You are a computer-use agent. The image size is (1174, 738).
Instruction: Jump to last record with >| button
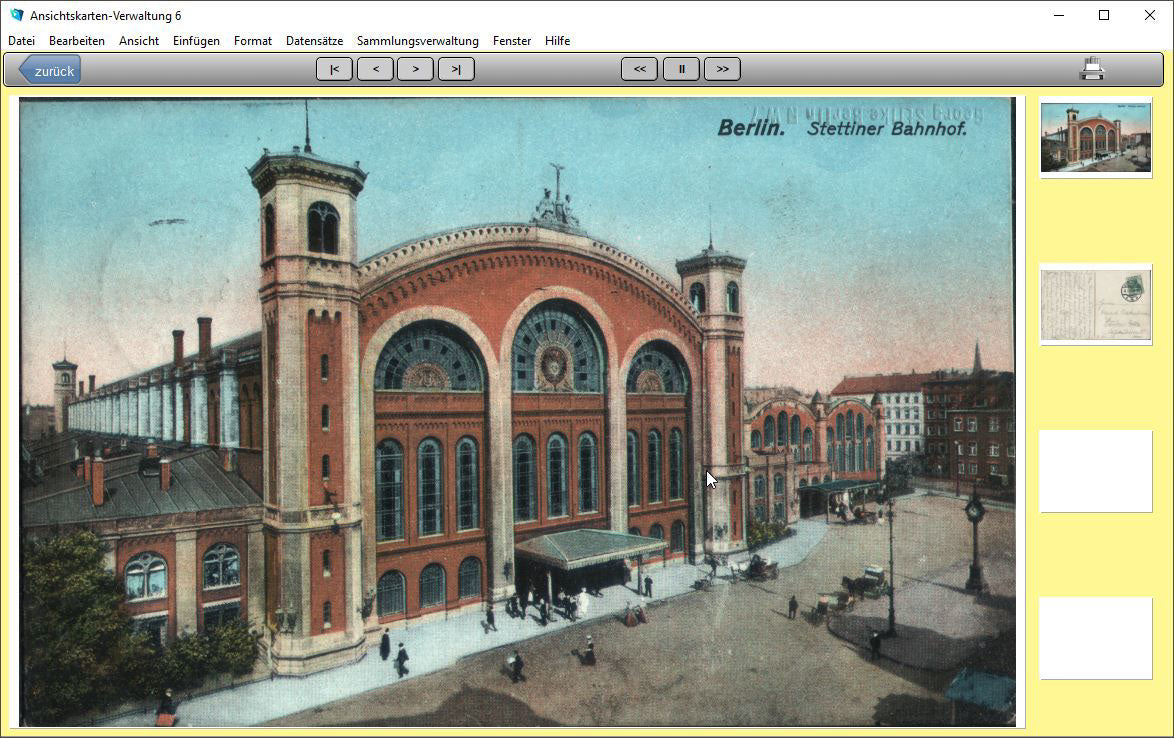(x=456, y=69)
